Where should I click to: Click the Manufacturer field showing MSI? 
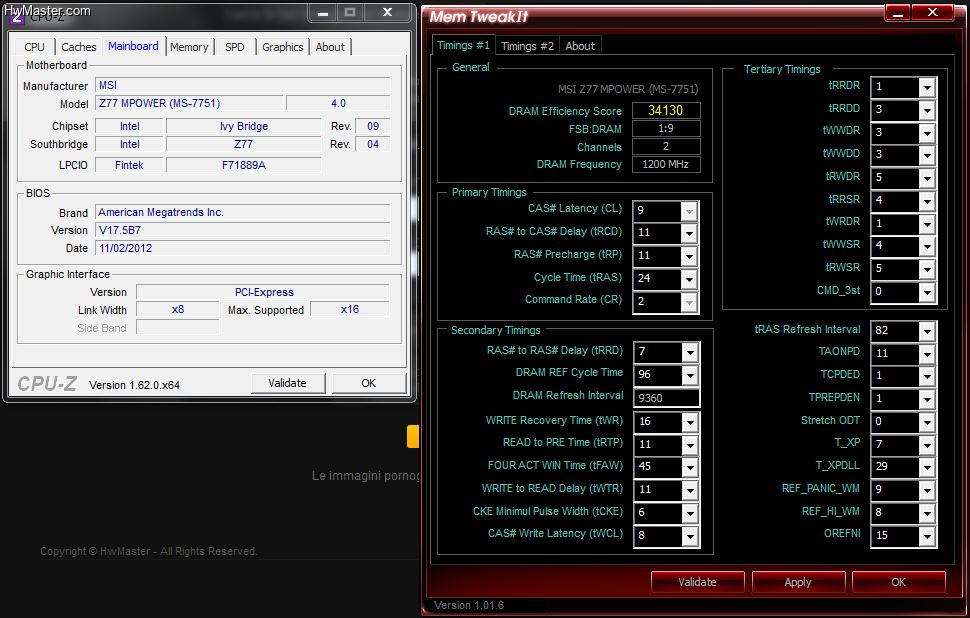242,85
